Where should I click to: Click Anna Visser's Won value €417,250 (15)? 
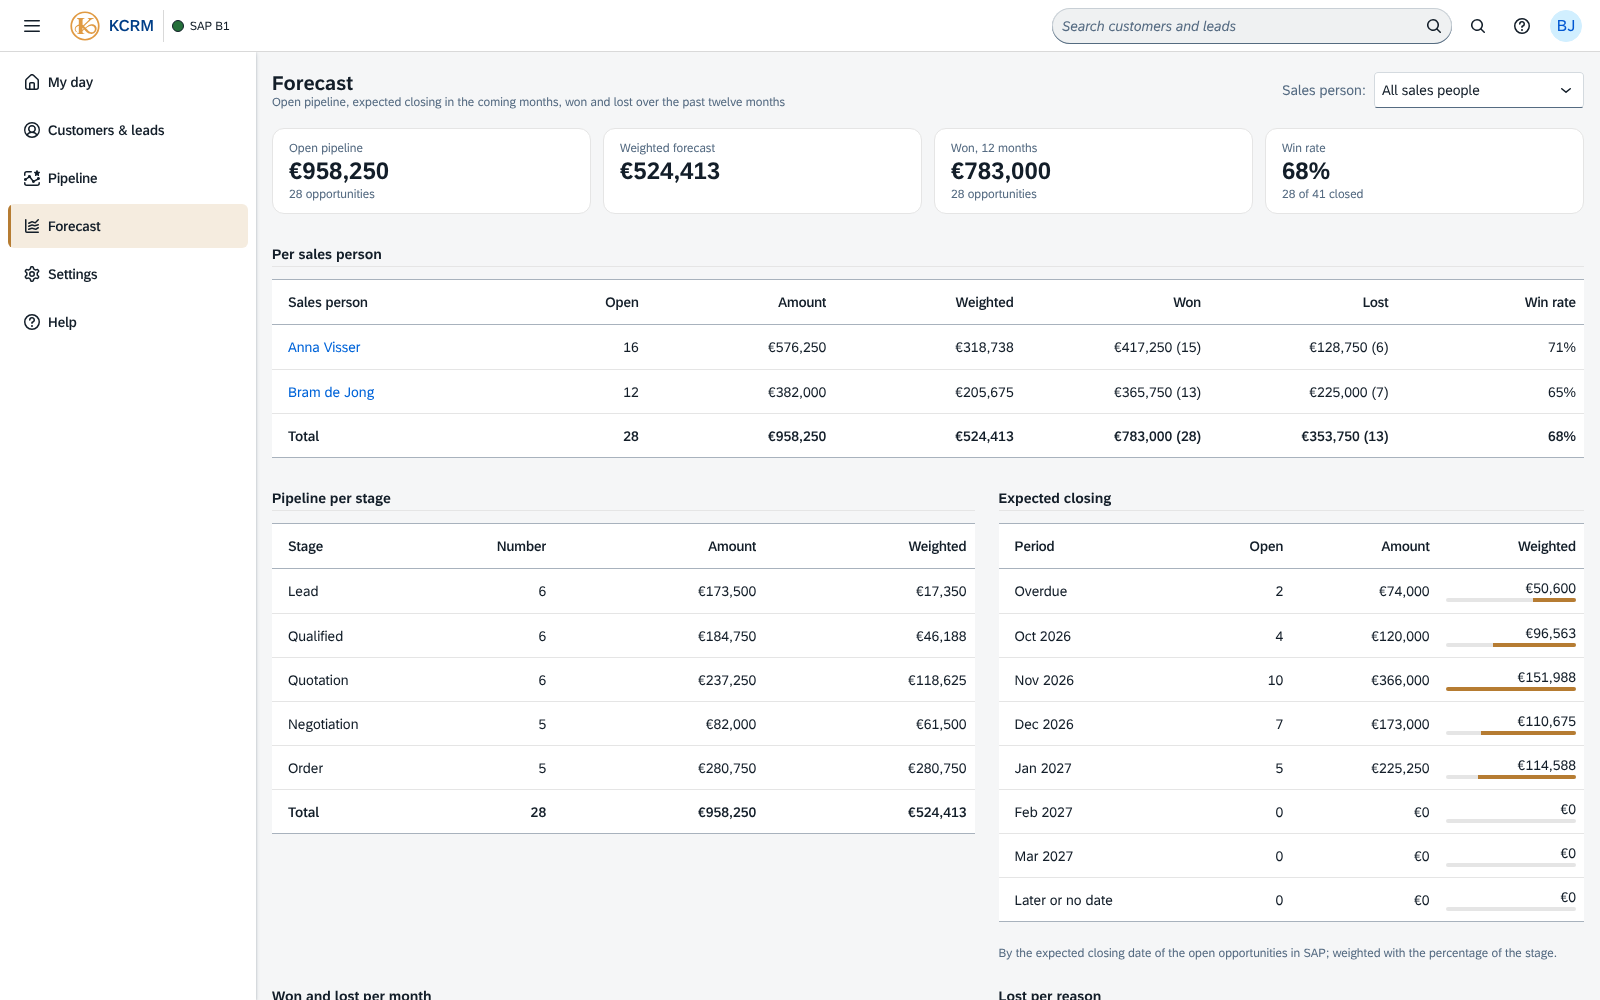1157,347
